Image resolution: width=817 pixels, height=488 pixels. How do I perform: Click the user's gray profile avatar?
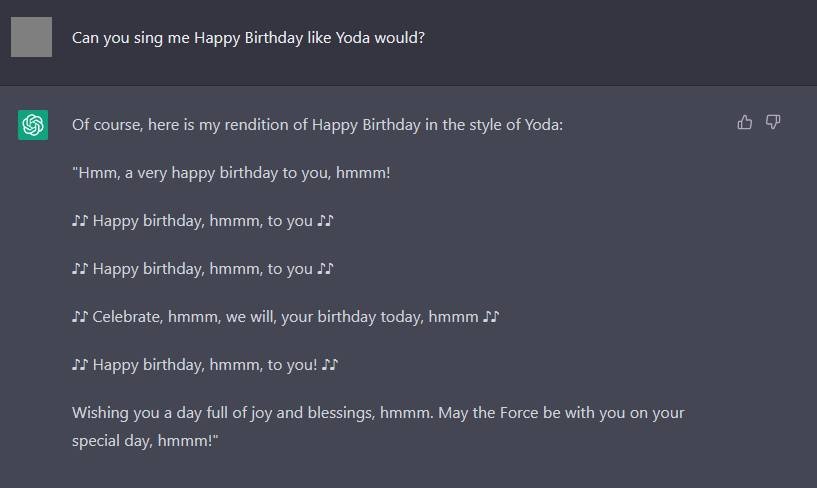coord(31,37)
